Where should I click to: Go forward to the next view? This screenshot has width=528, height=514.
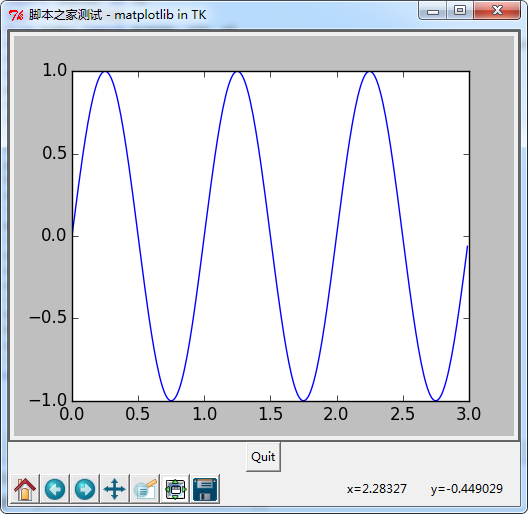click(85, 489)
